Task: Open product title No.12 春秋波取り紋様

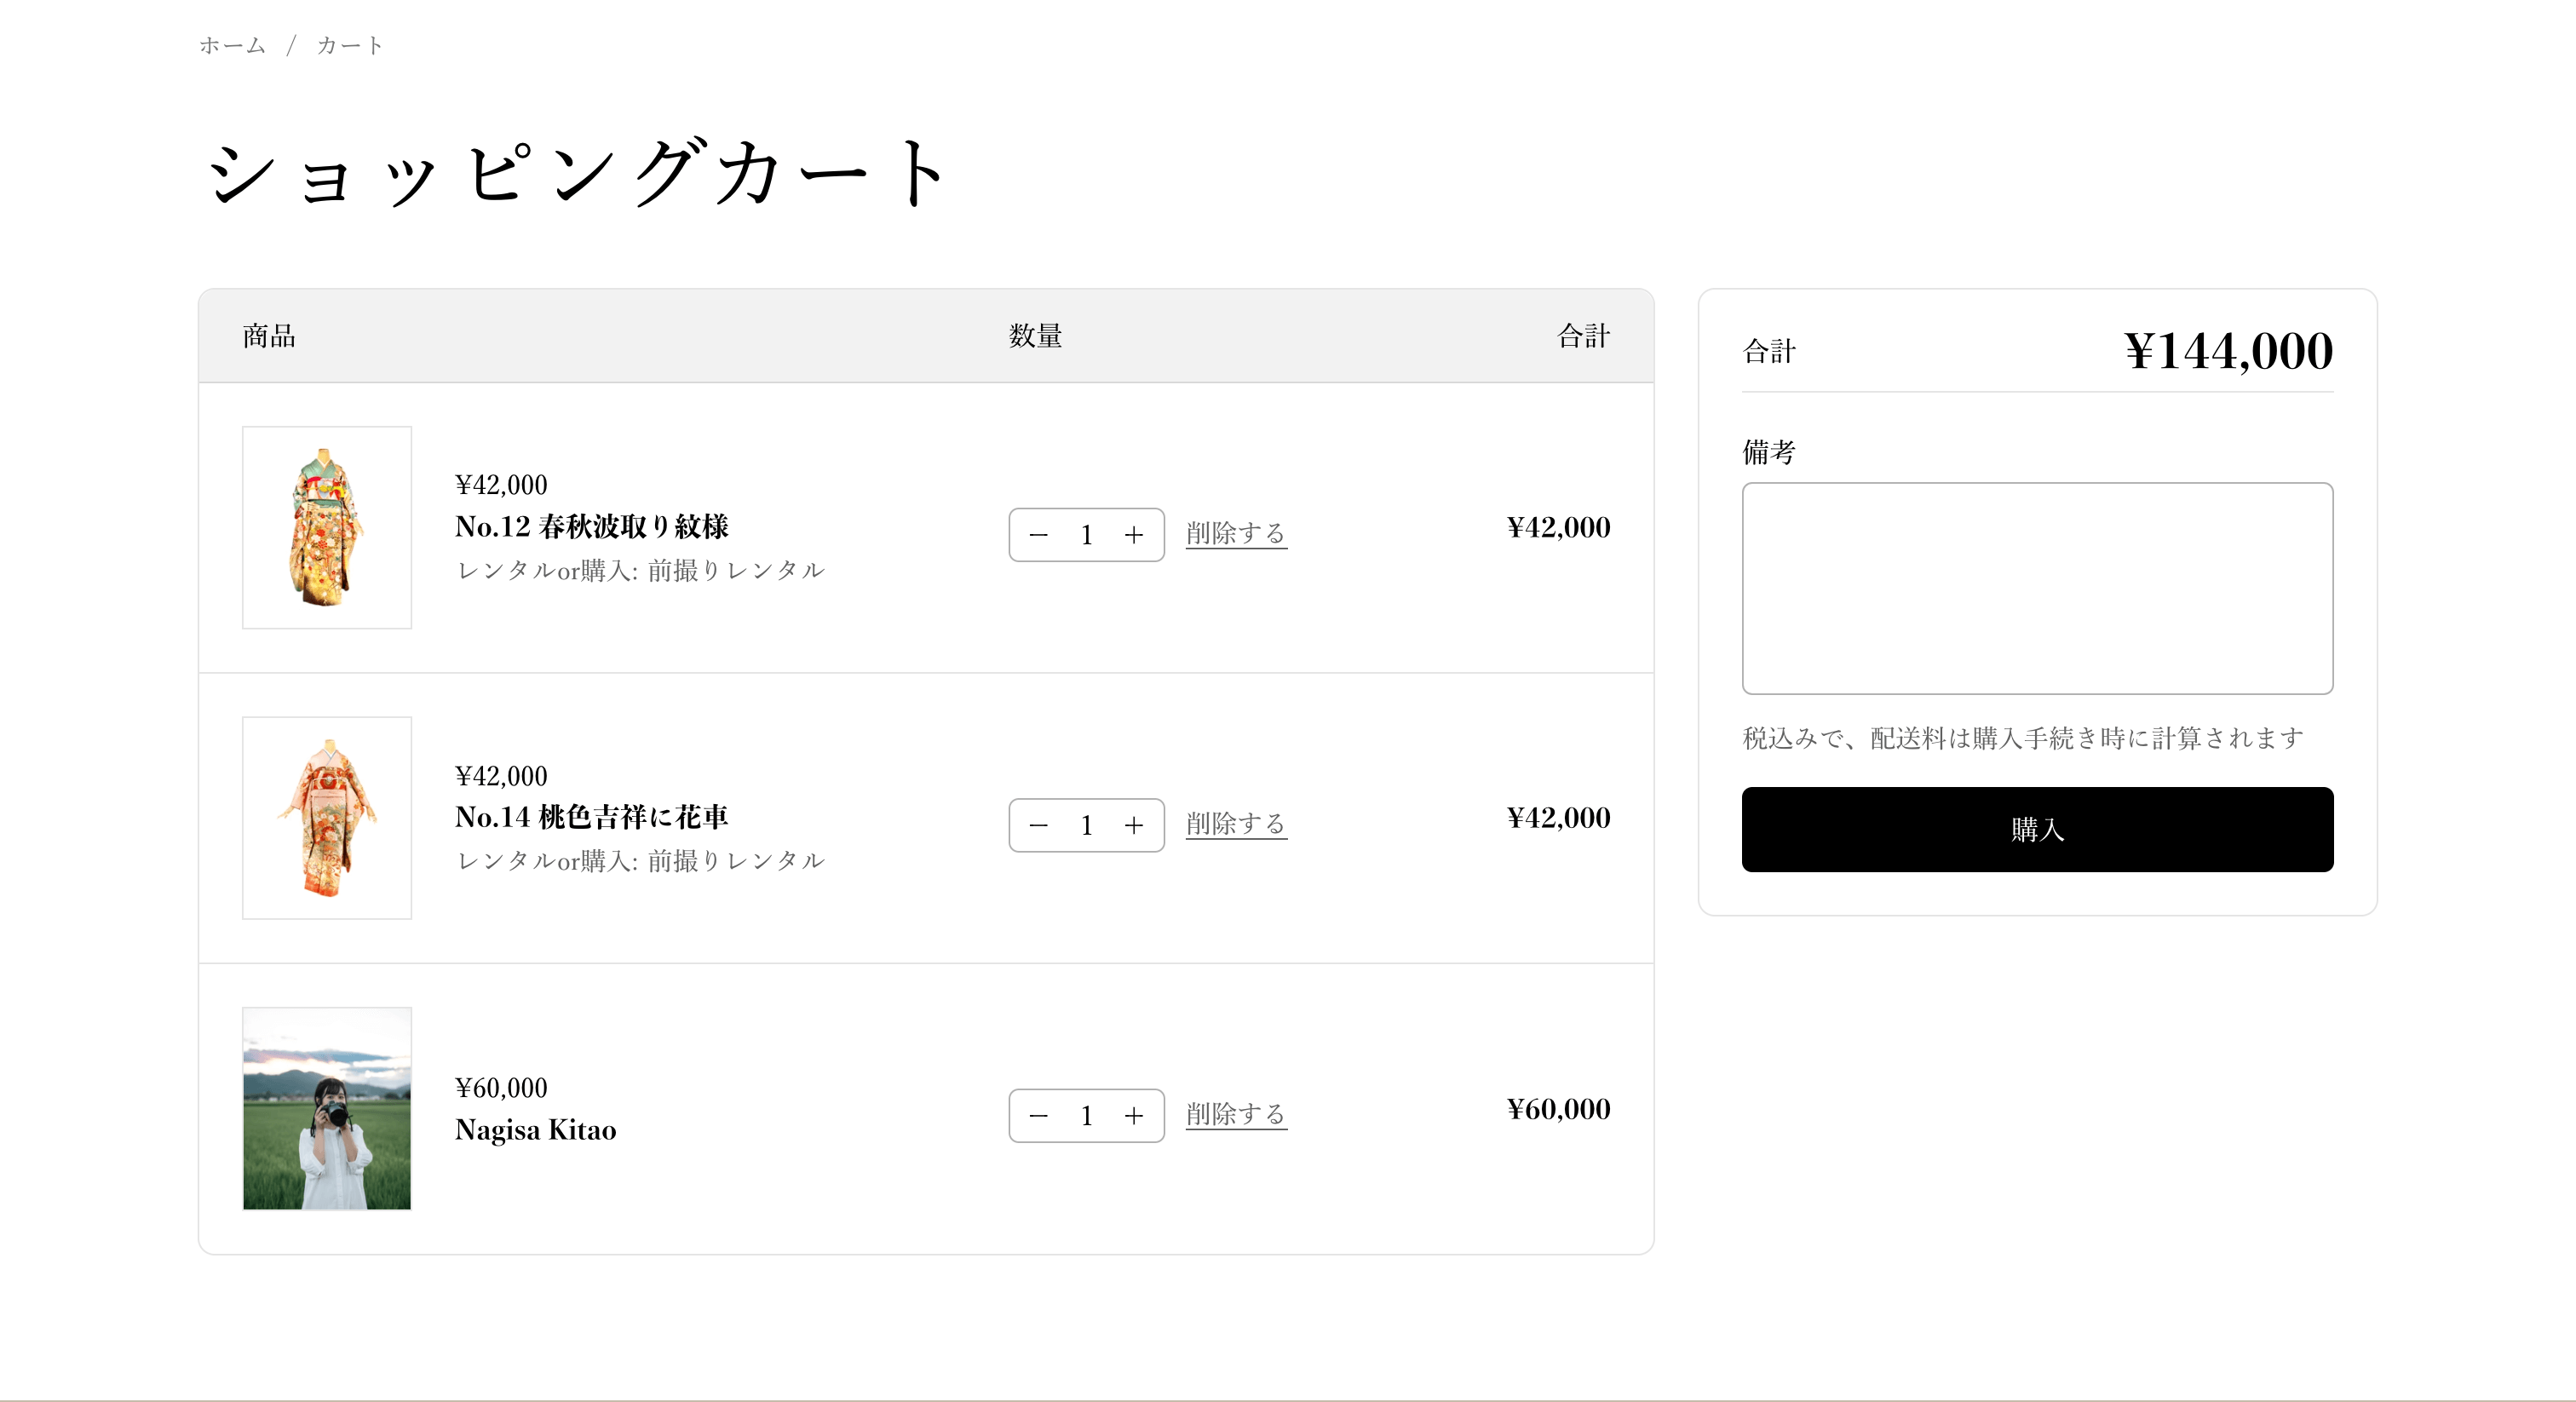Action: click(591, 526)
